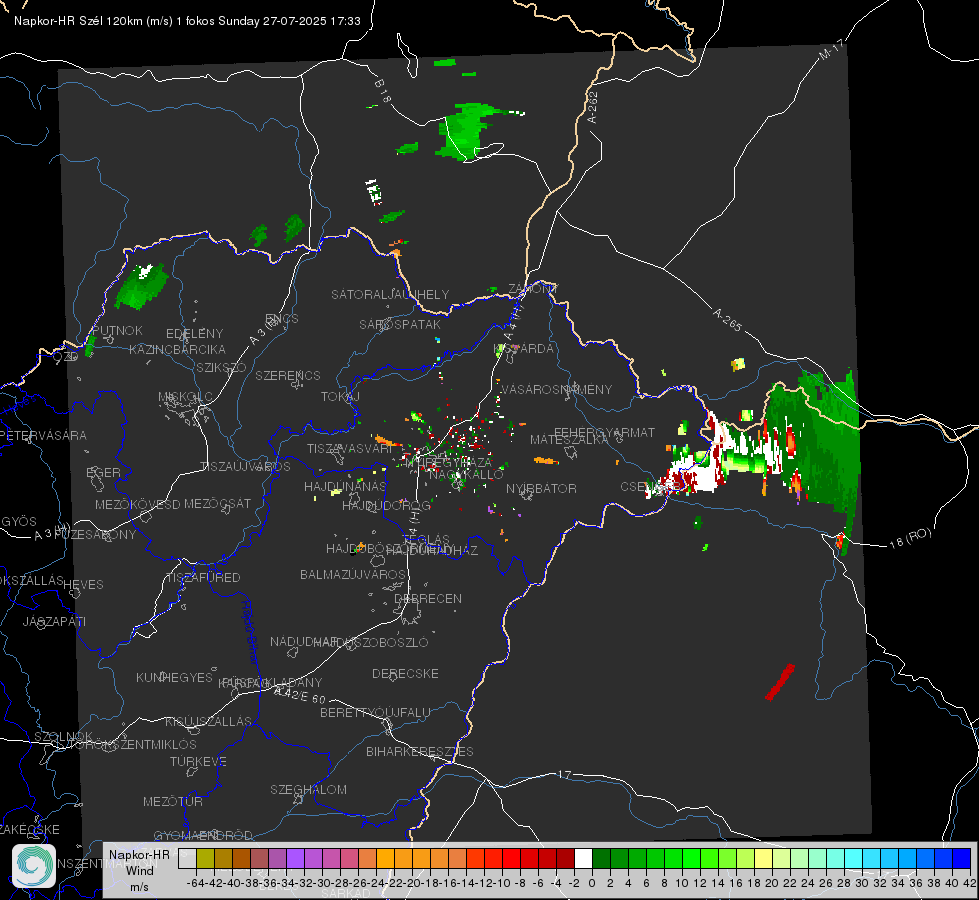The width and height of the screenshot is (979, 900).
Task: Click the SZIKSZÓ town label
Action: coord(221,367)
